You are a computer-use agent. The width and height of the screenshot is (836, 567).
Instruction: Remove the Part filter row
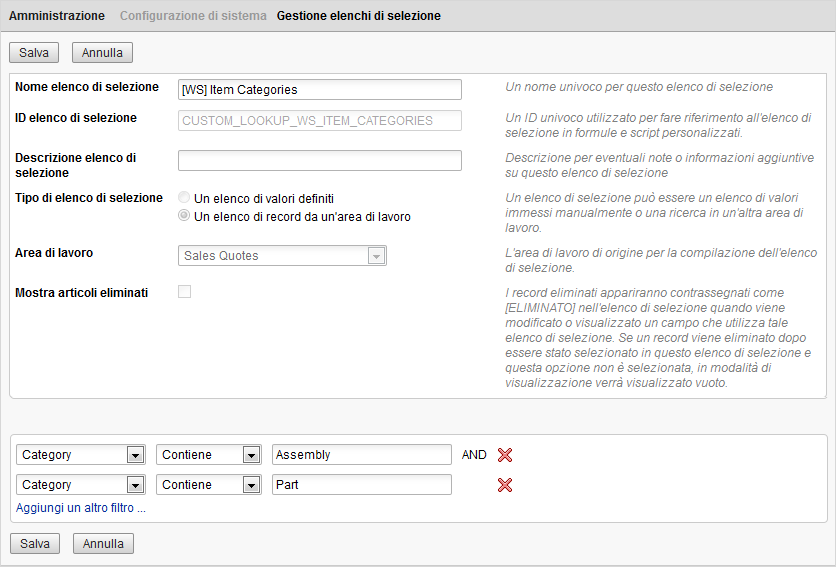point(505,485)
